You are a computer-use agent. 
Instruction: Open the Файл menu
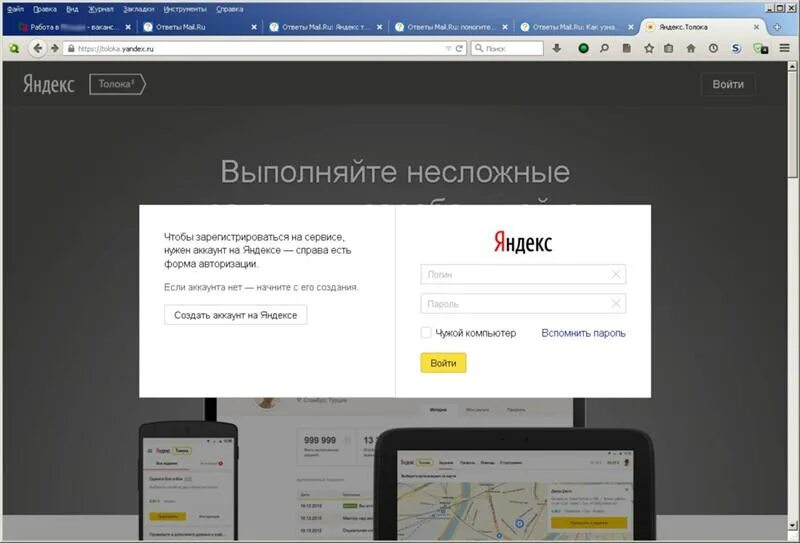(x=15, y=9)
